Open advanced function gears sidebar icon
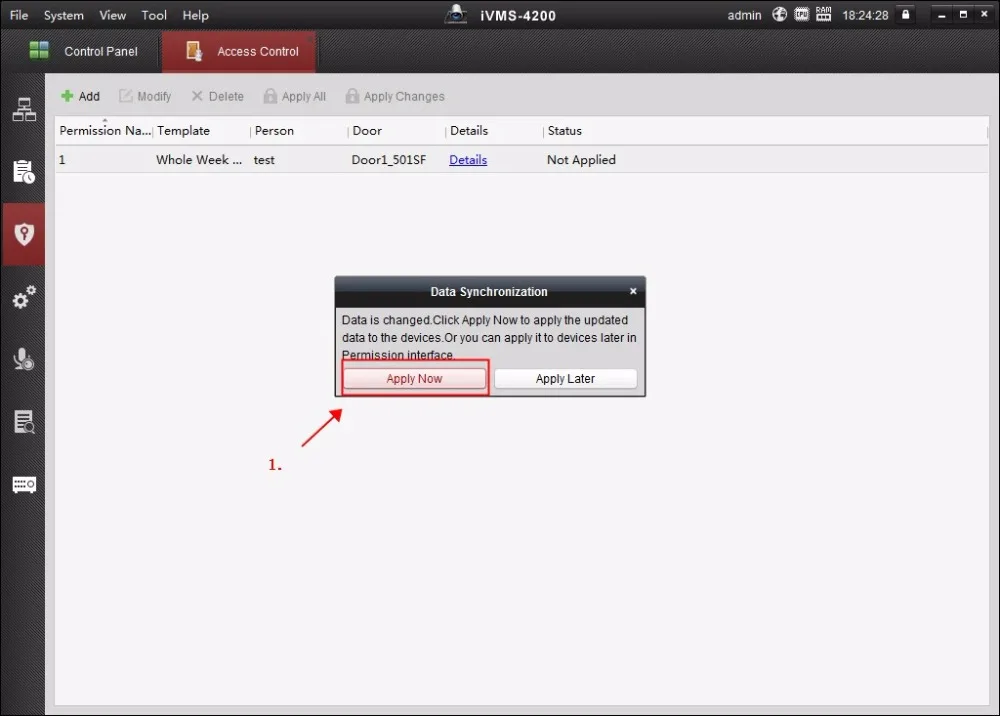This screenshot has width=1000, height=716. tap(24, 297)
